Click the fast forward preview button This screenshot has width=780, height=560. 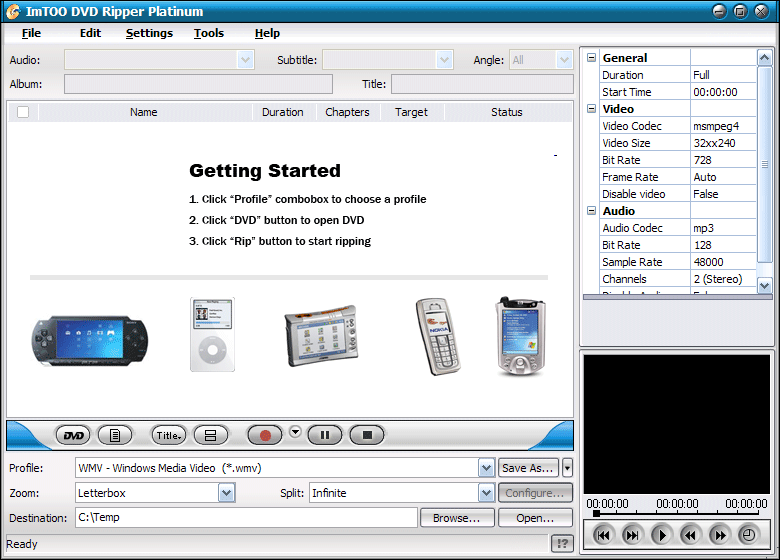719,535
